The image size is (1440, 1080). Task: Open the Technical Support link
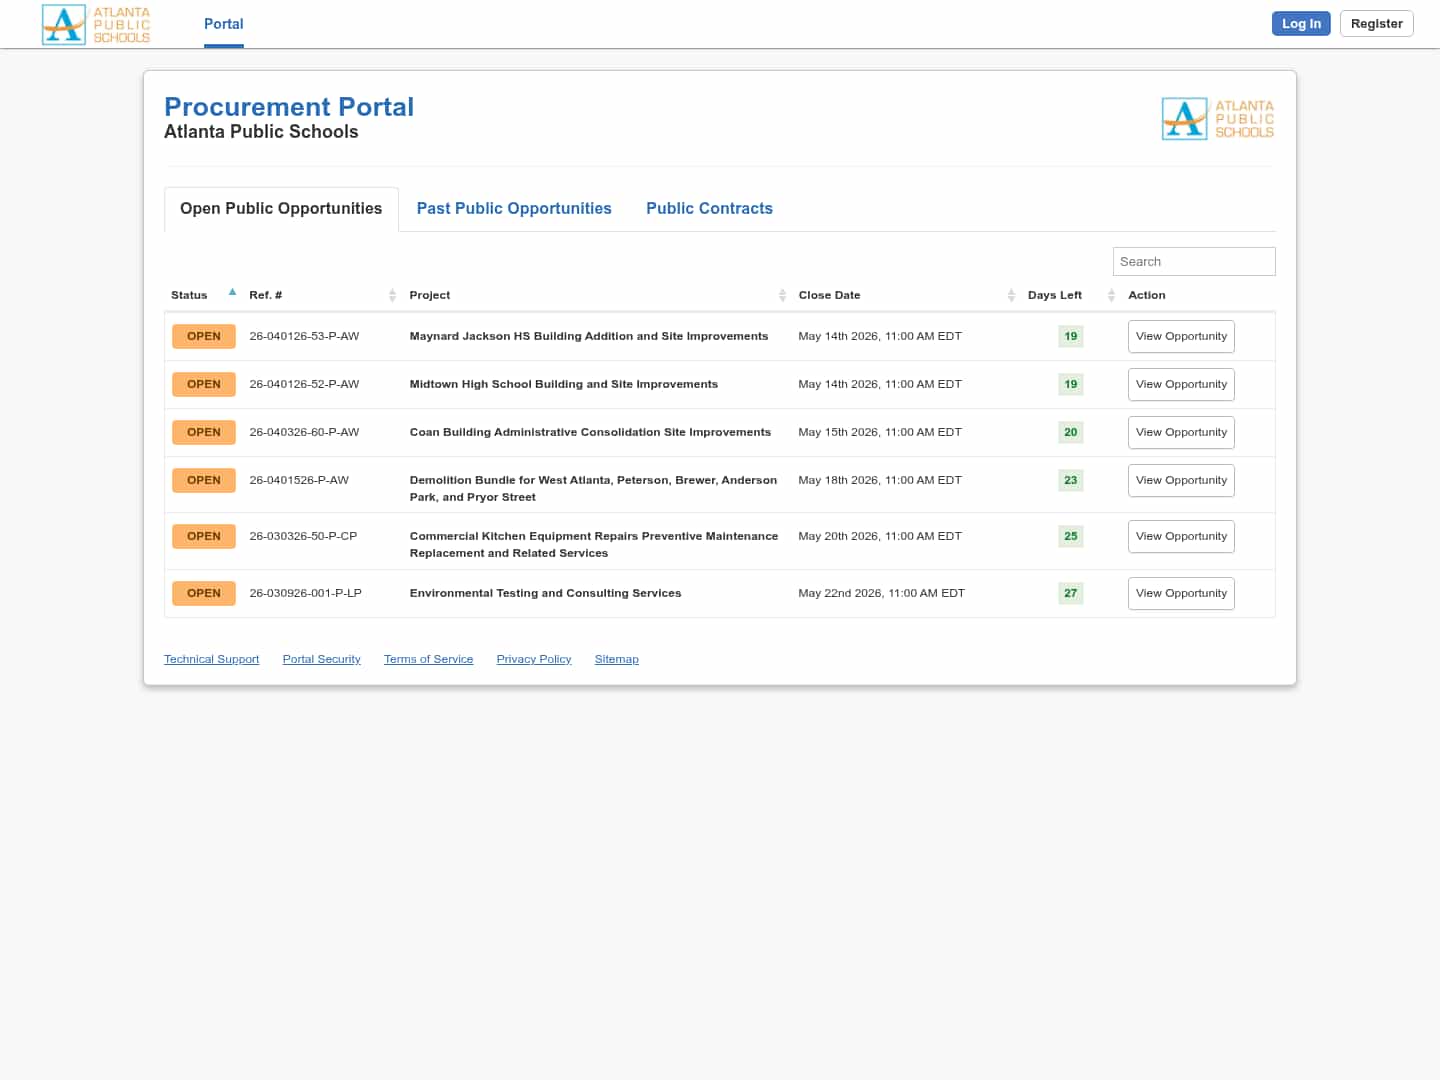tap(211, 659)
